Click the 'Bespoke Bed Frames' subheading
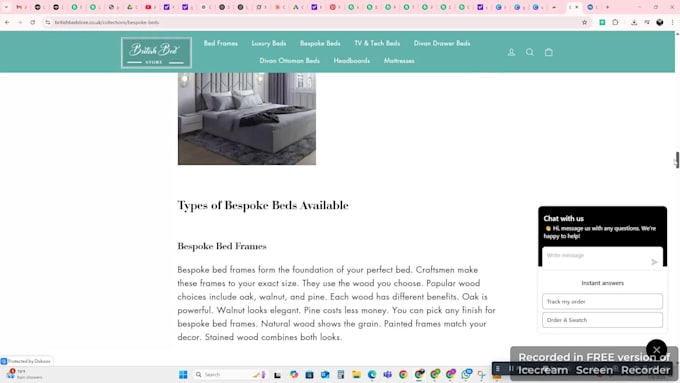This screenshot has height=383, width=680. pos(222,246)
